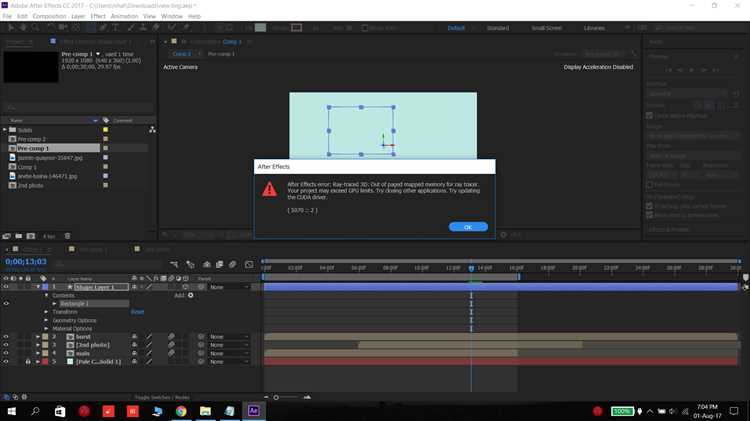Open the project flowchart view icon

152,130
